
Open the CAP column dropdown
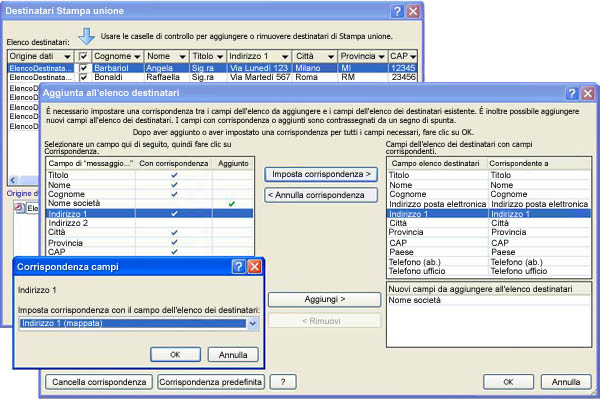(413, 57)
